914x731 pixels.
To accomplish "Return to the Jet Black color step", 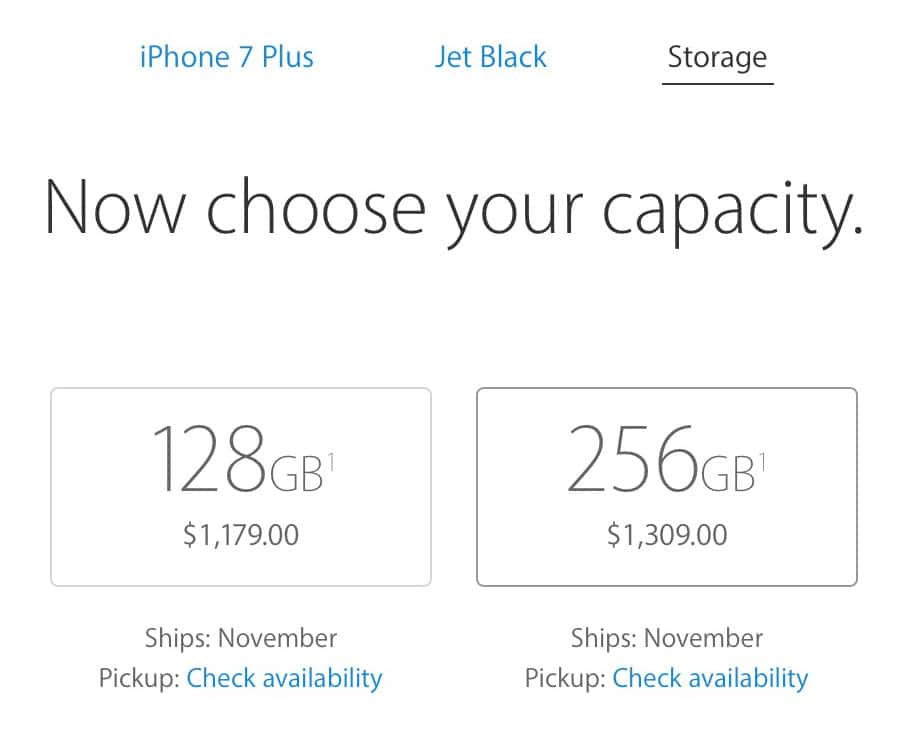I will pyautogui.click(x=490, y=56).
